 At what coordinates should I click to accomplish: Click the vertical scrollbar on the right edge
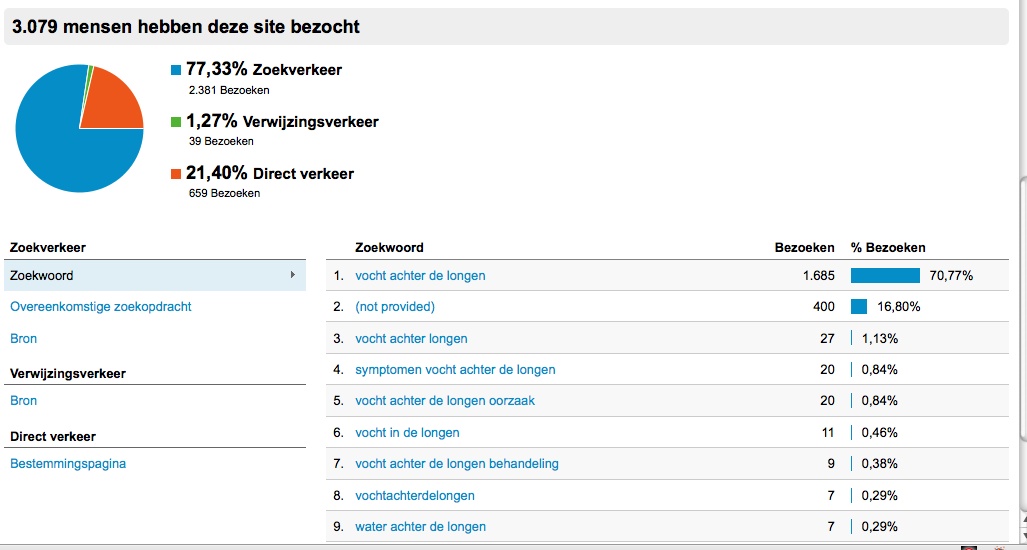click(x=1023, y=308)
